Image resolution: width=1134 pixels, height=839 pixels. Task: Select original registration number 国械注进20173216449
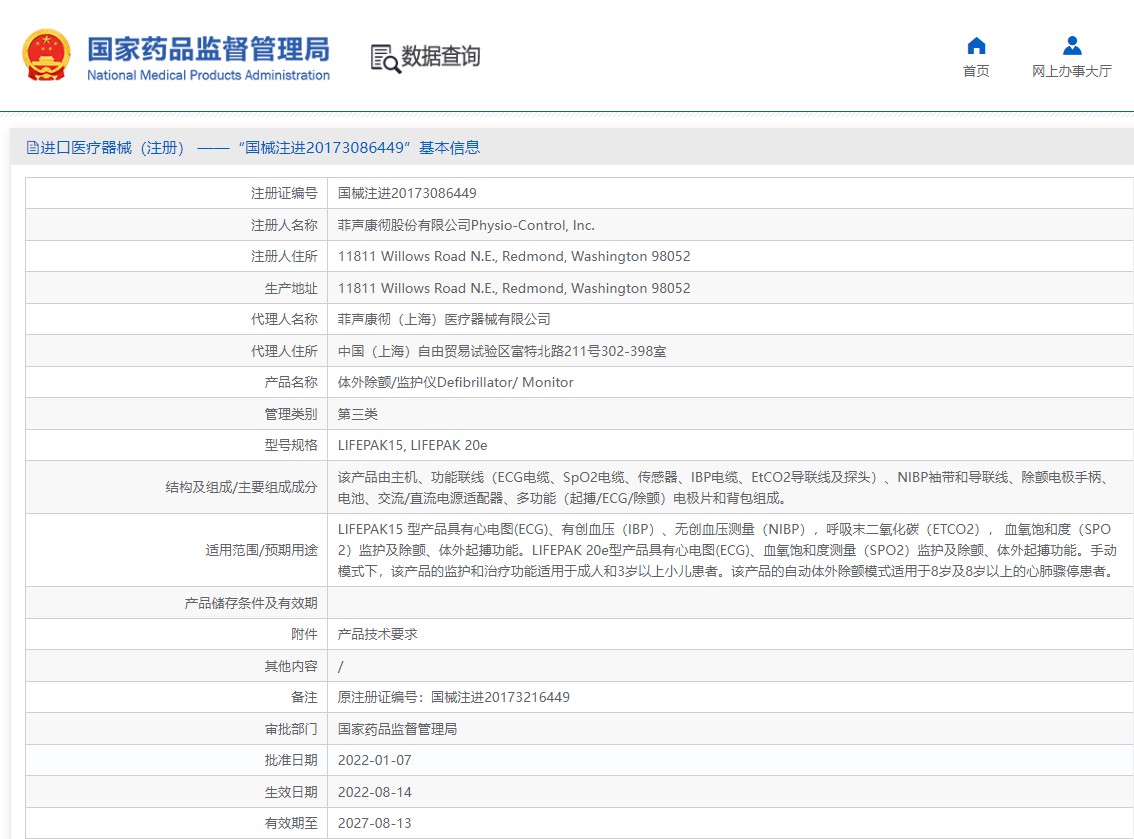coord(500,697)
